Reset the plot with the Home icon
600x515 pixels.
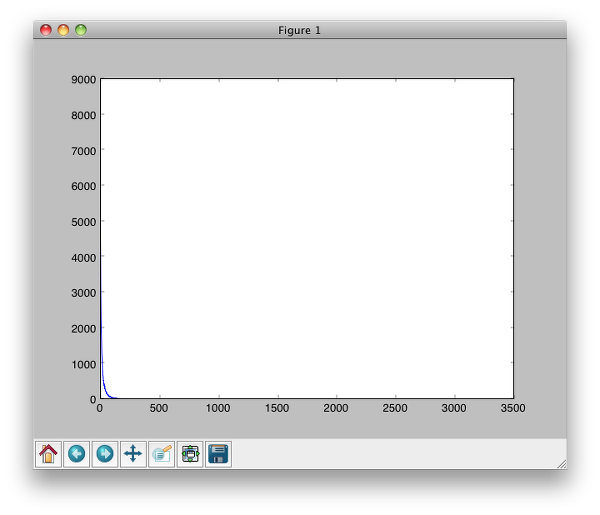point(48,454)
